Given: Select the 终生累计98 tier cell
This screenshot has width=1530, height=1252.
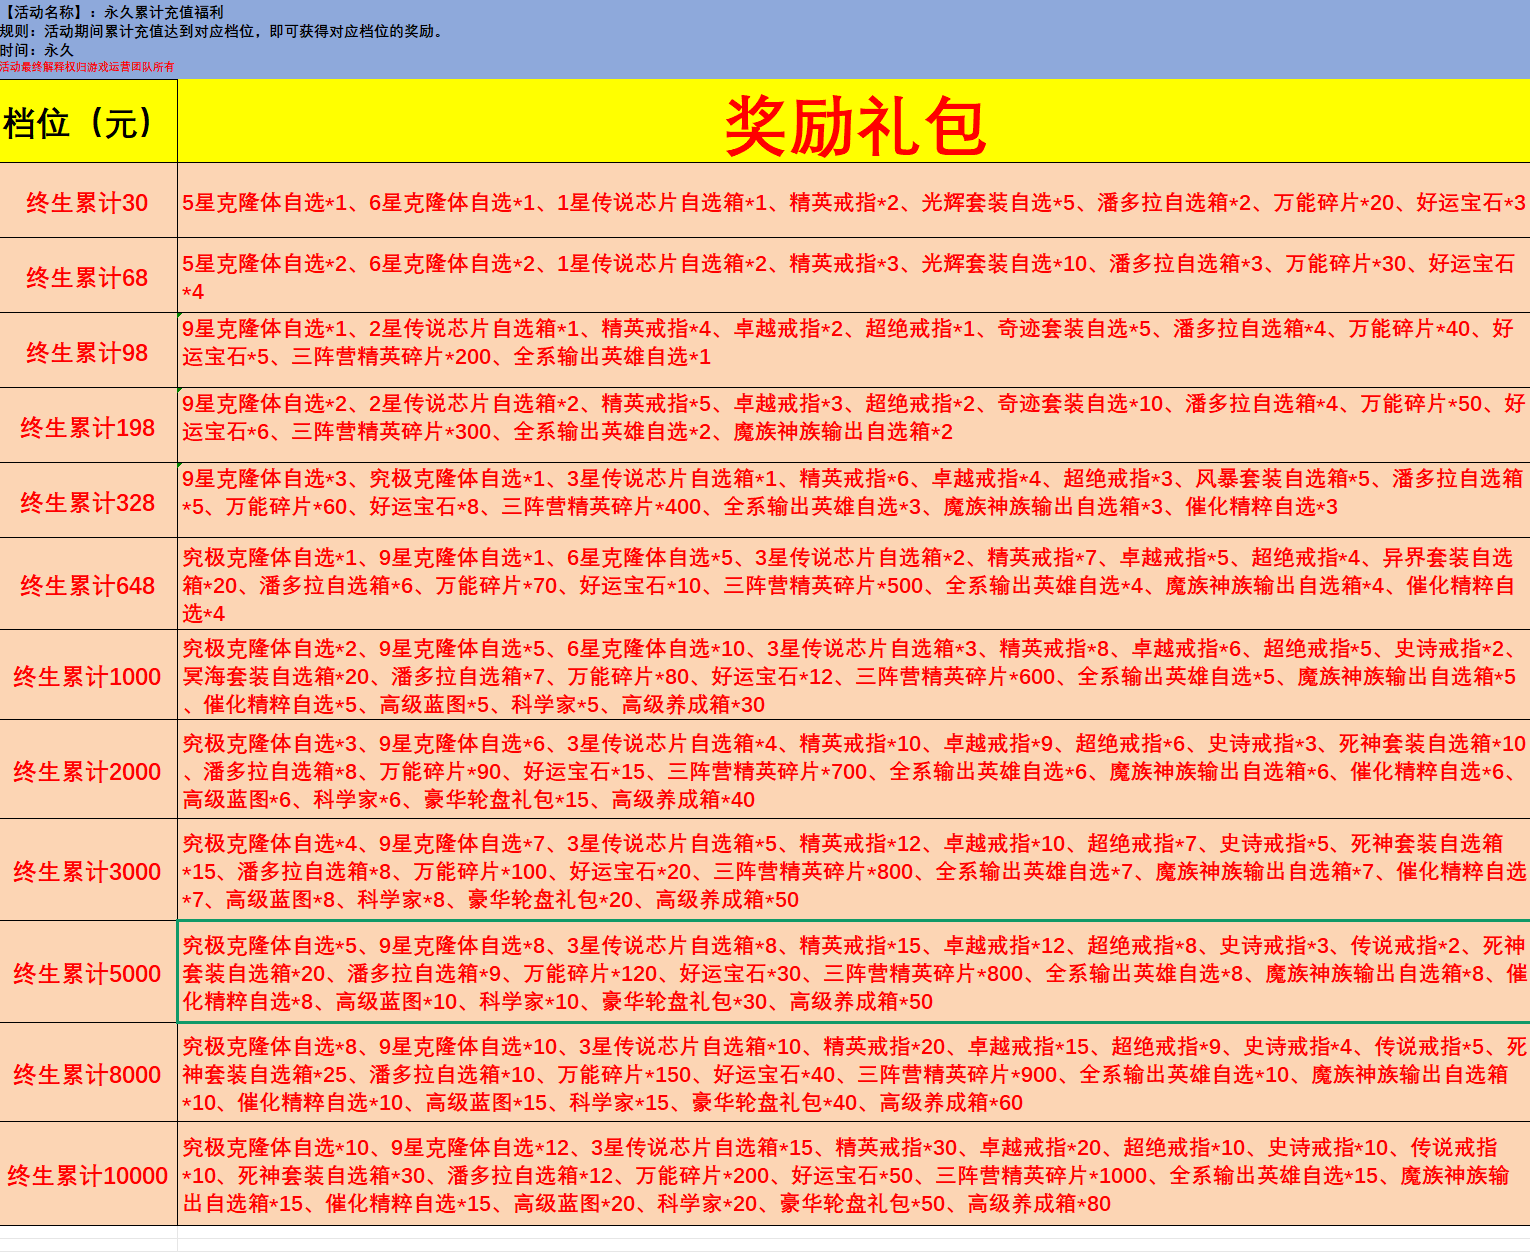Looking at the screenshot, I should point(88,352).
